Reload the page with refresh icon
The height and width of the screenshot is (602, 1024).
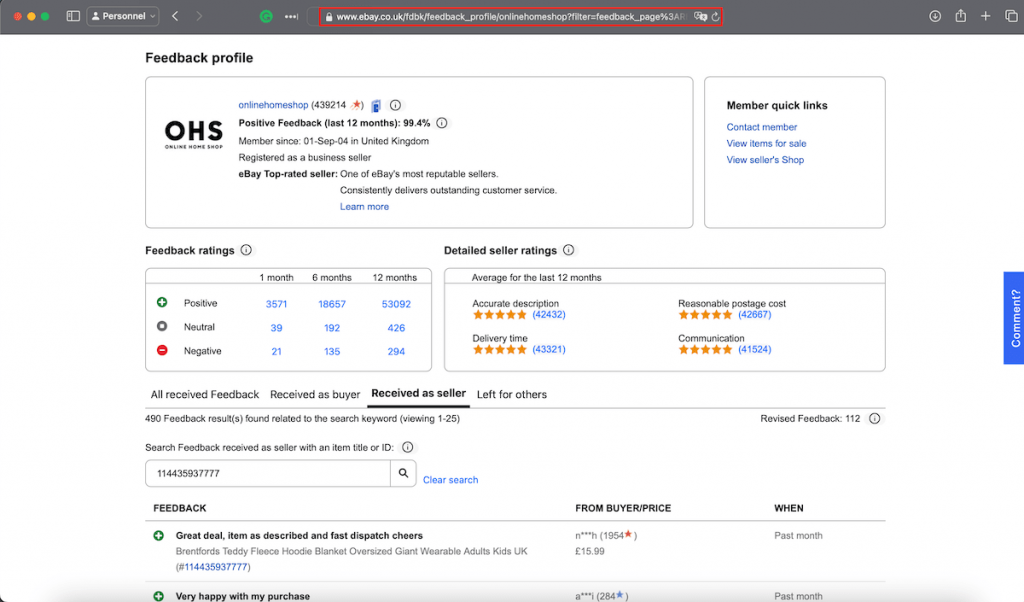tap(716, 16)
